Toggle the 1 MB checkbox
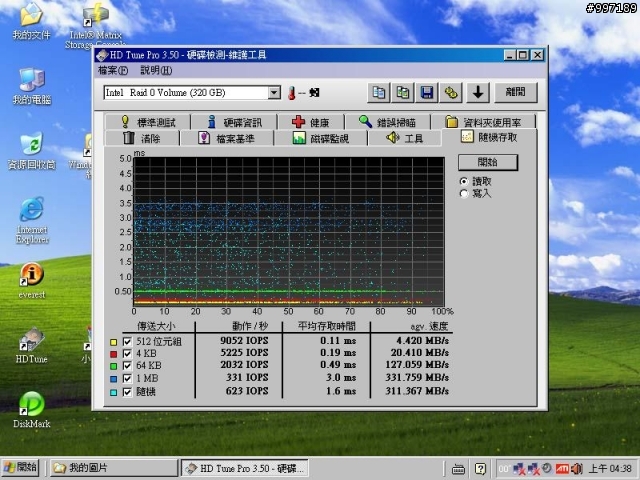 click(127, 378)
